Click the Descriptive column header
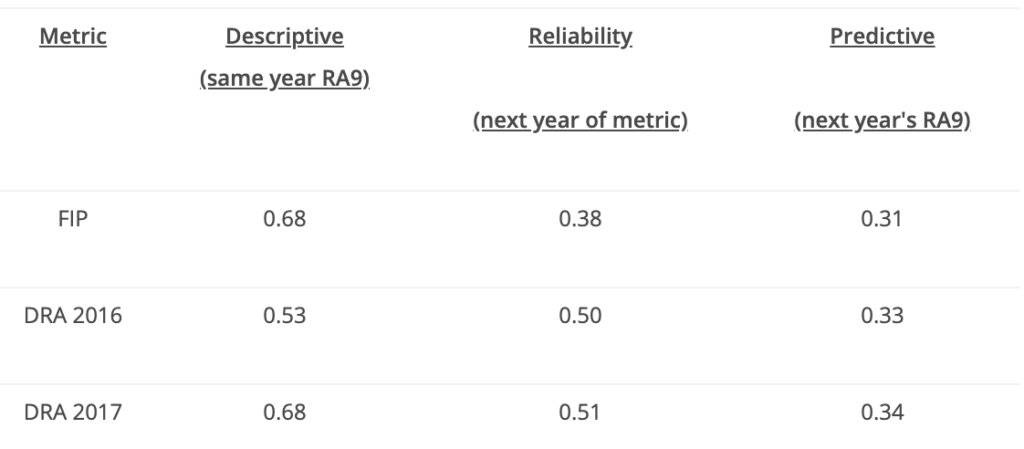Screen dimensions: 1024x449 (284, 36)
